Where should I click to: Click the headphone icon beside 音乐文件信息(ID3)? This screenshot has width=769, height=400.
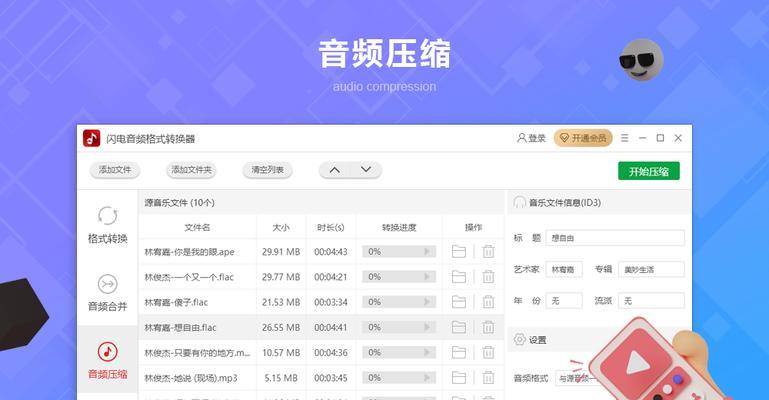click(519, 202)
